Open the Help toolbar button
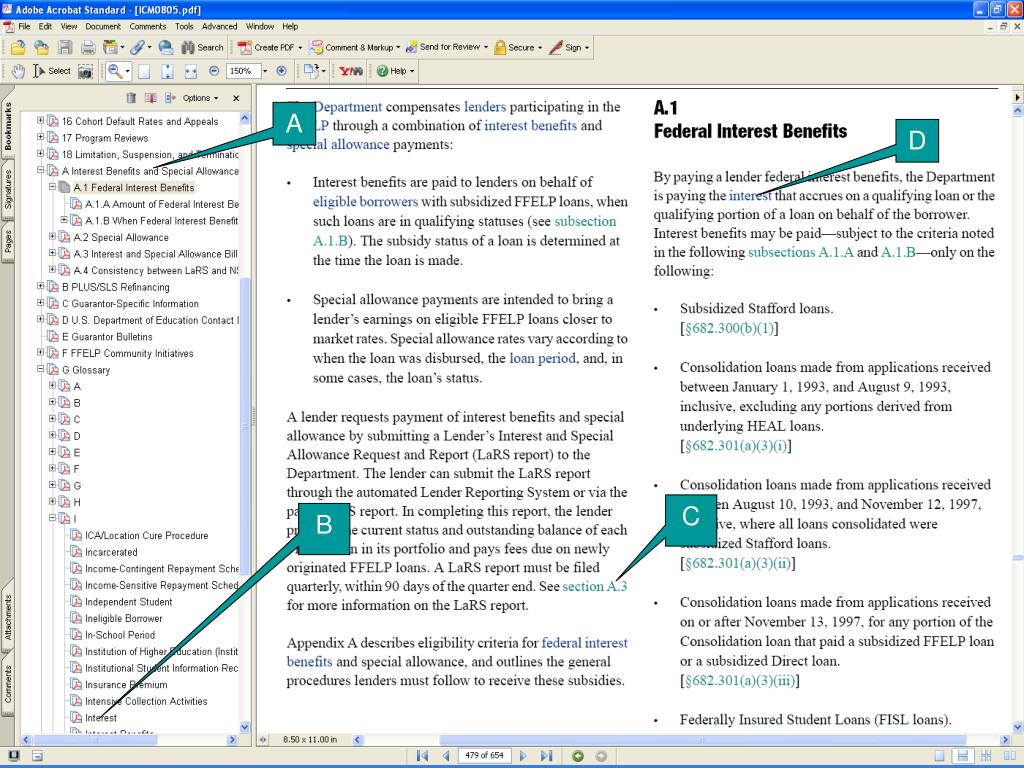Viewport: 1024px width, 768px height. [x=395, y=71]
